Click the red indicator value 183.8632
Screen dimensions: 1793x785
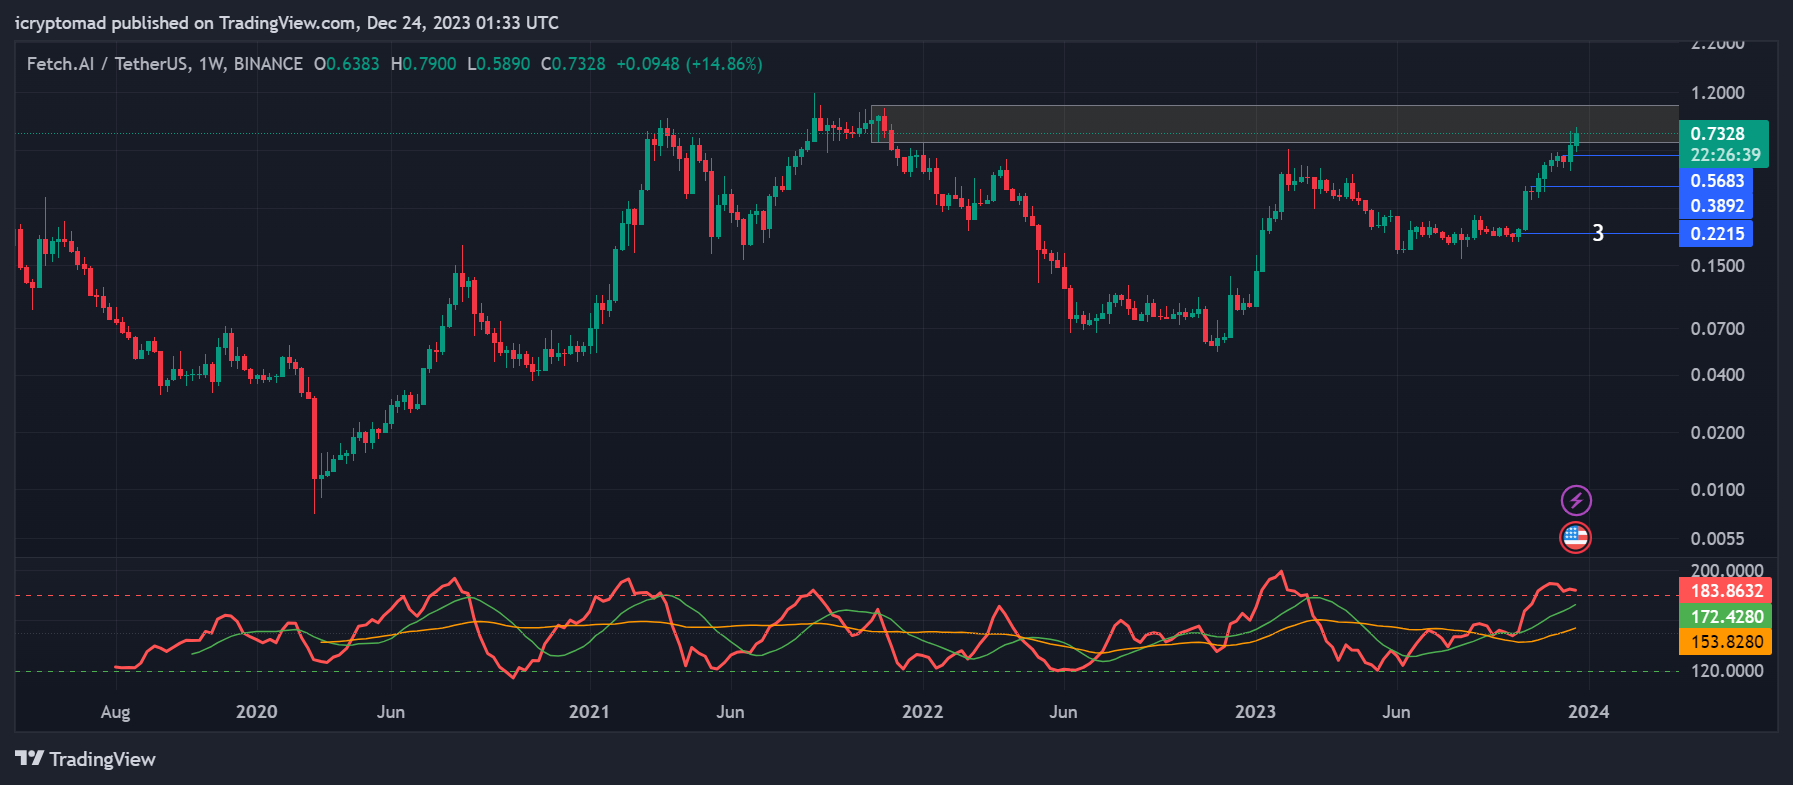pos(1726,591)
